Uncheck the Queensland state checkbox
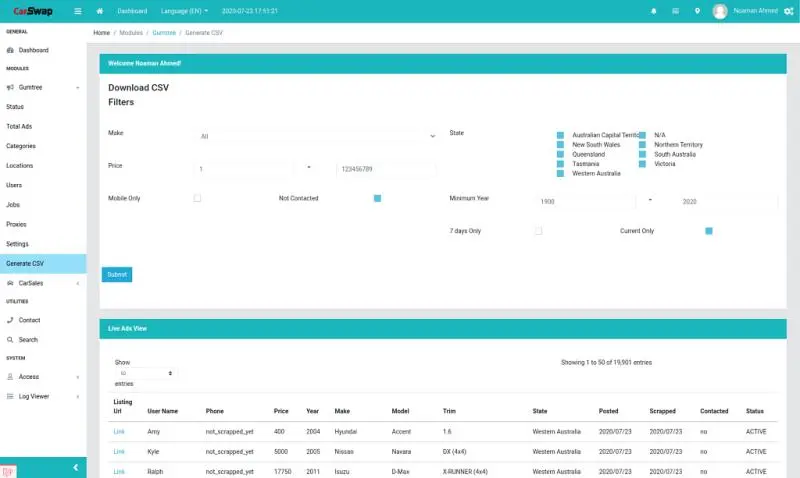 pos(561,155)
